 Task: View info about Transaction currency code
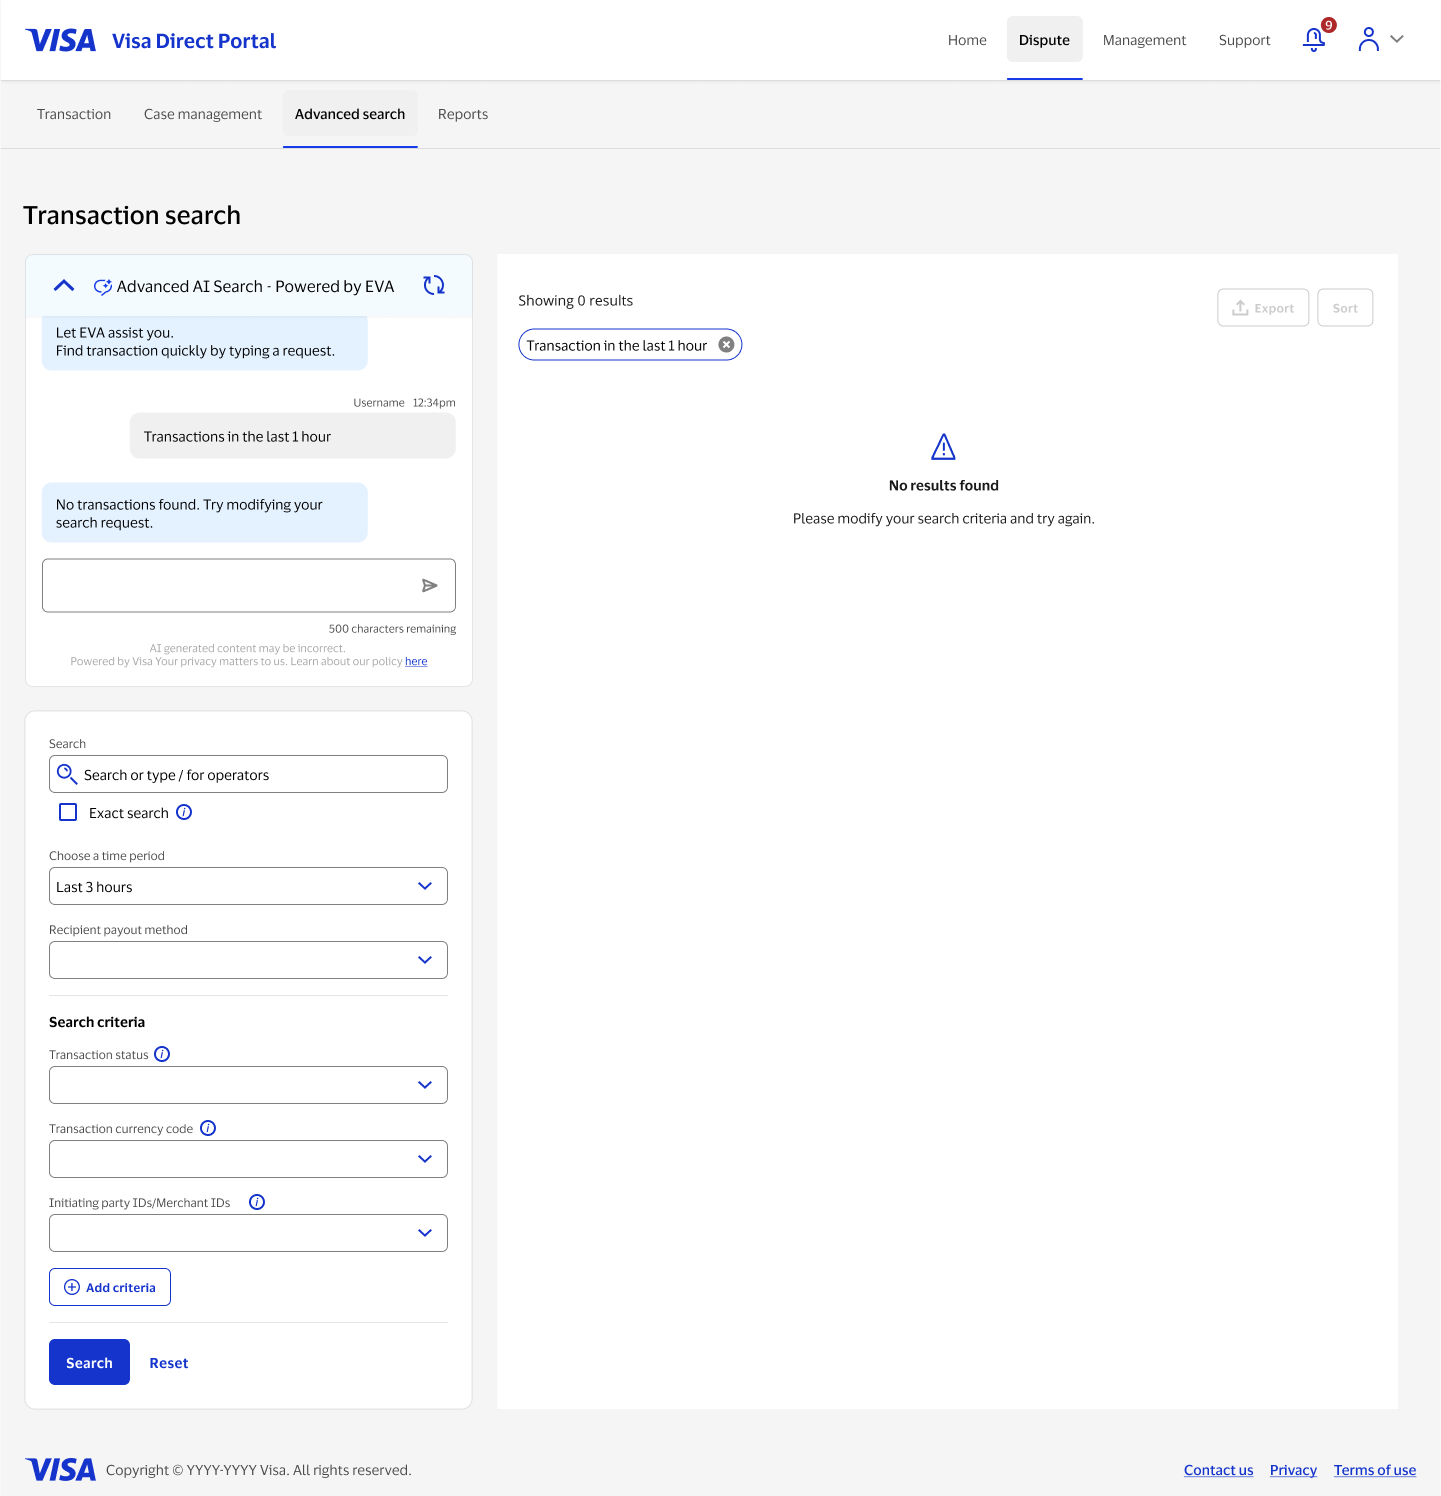pos(208,1127)
